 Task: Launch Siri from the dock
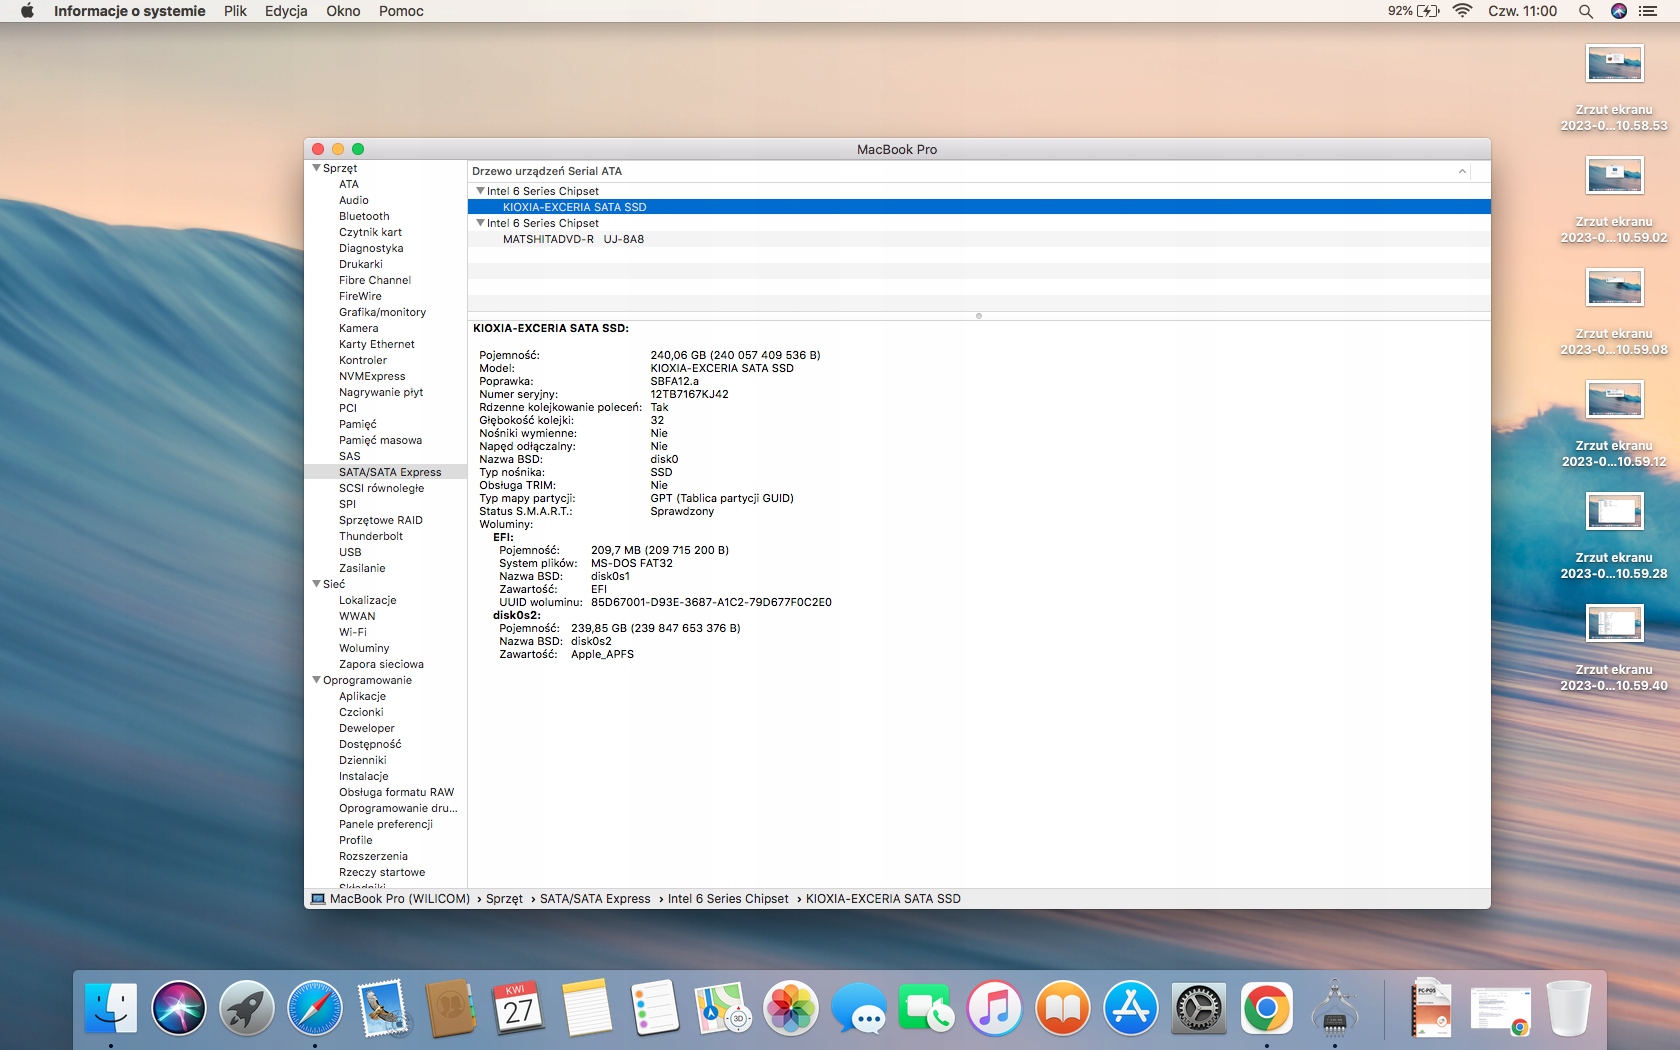coord(179,1008)
